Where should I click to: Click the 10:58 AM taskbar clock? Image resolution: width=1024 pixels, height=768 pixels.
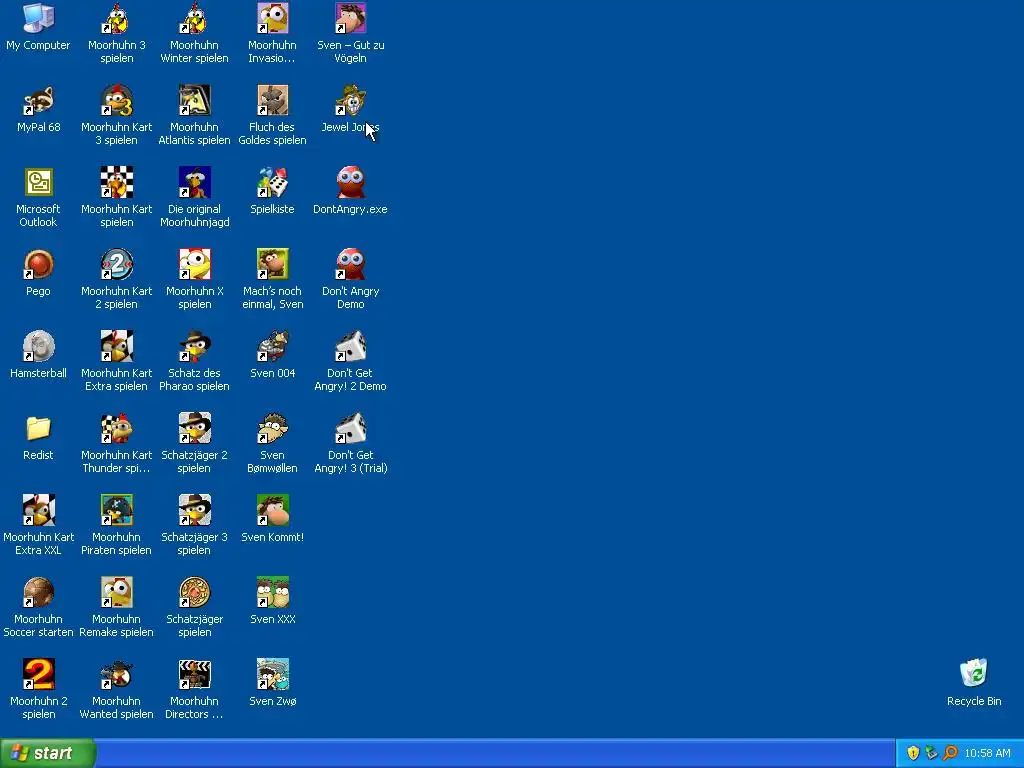tap(987, 753)
